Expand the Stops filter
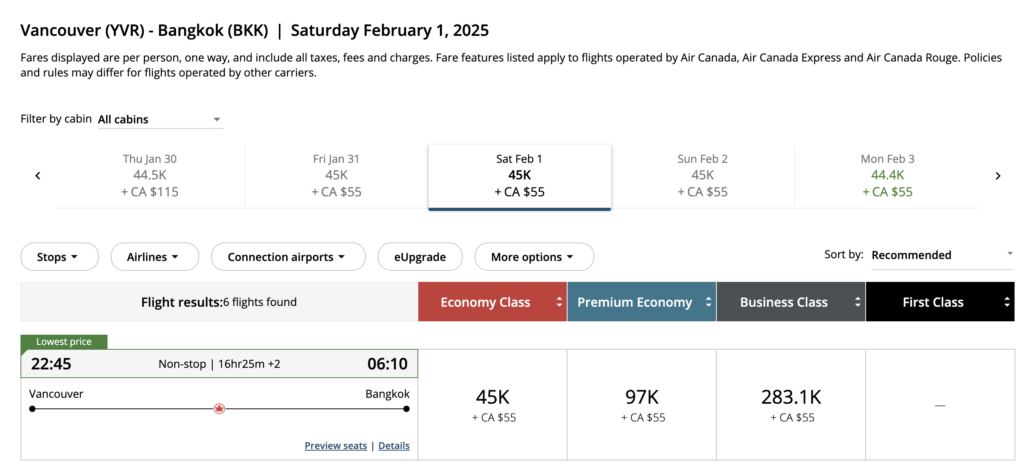Viewport: 1024px width, 466px height. tap(59, 257)
